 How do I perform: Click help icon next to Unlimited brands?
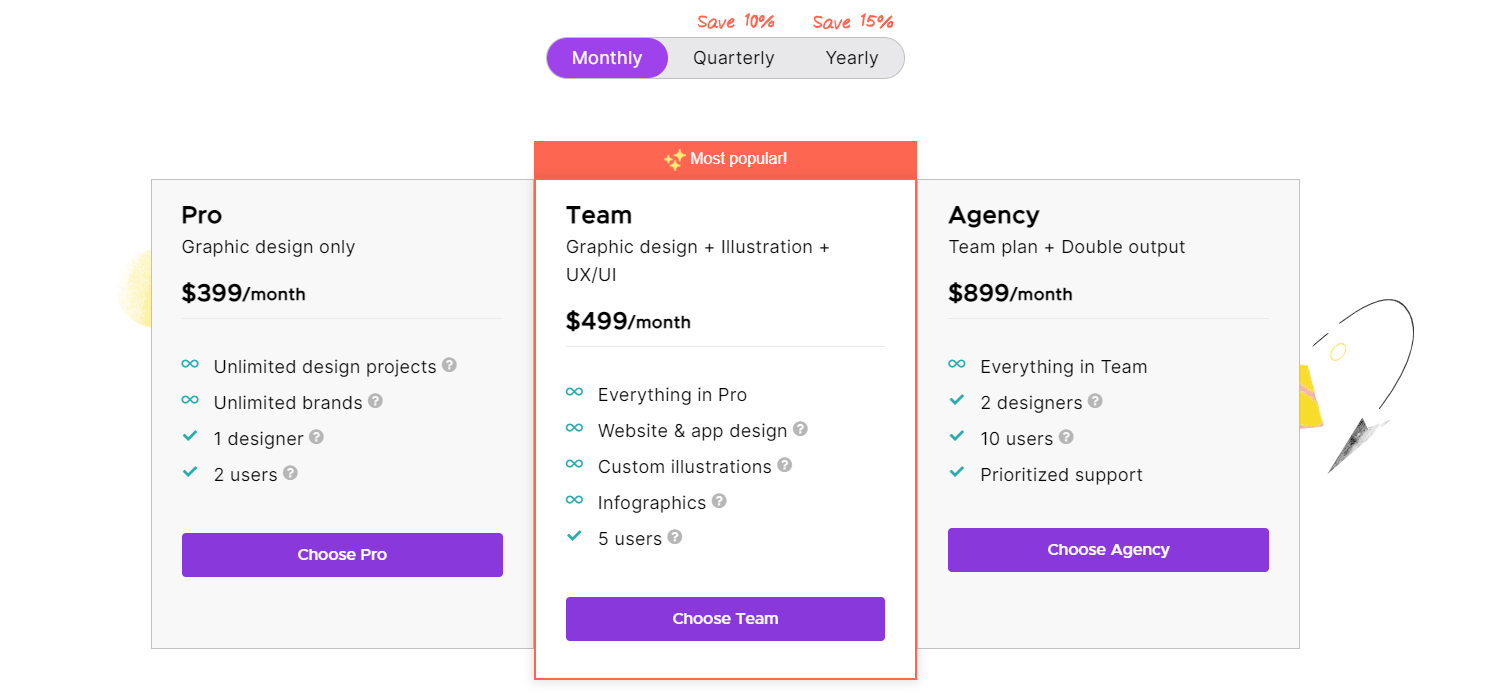click(x=375, y=401)
